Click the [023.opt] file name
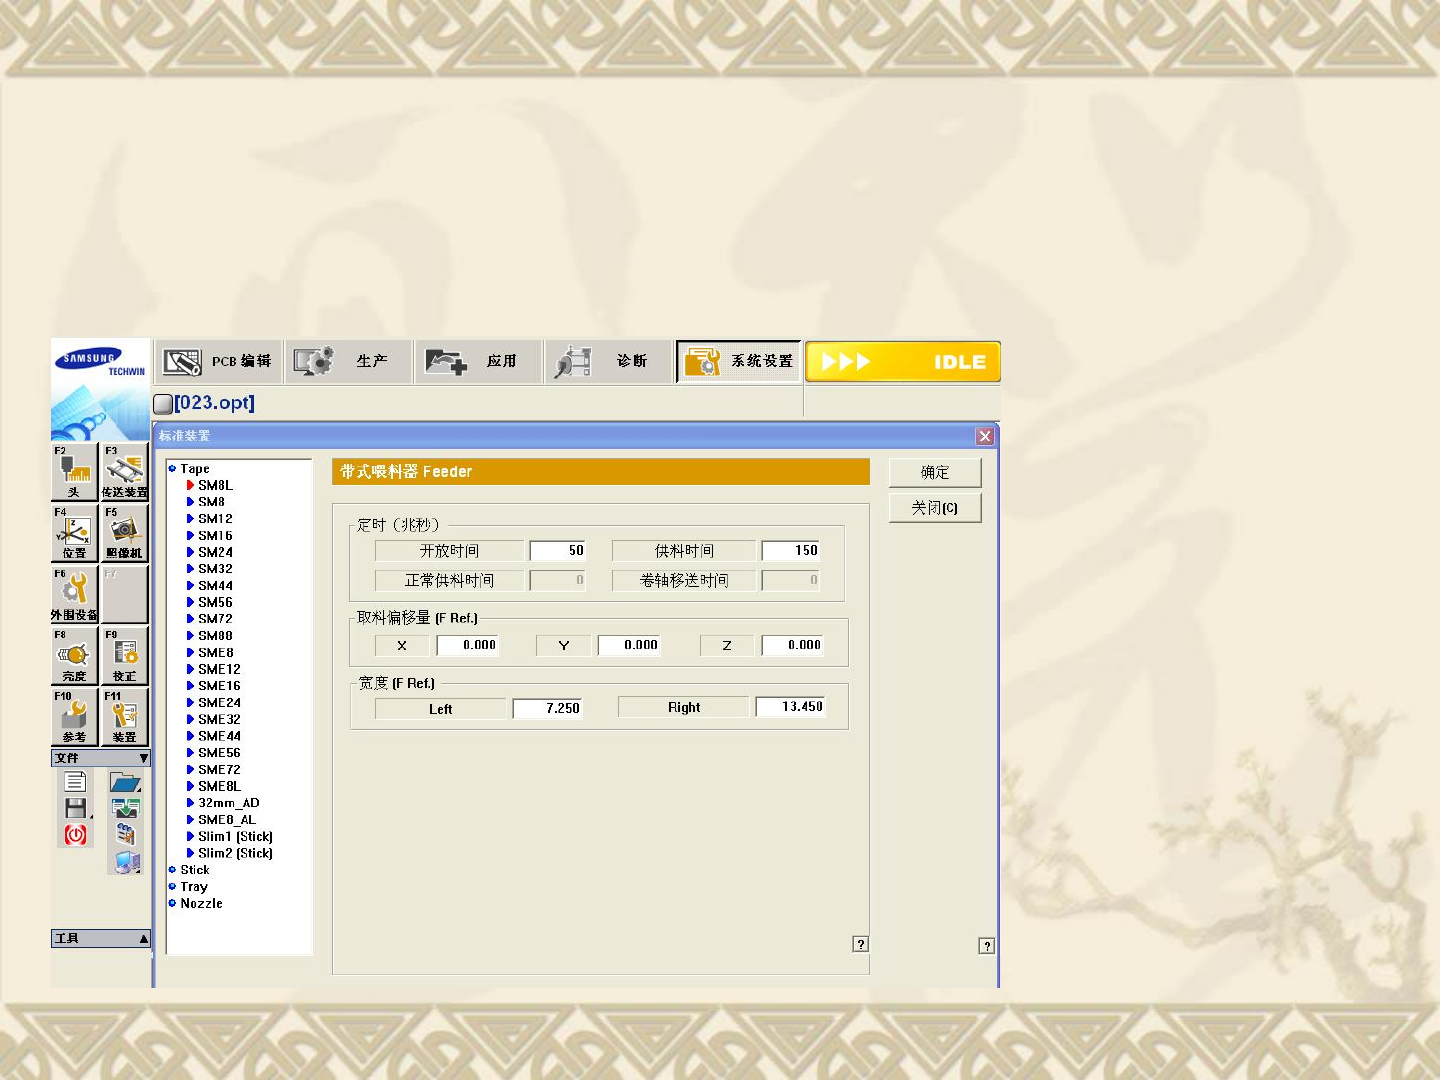This screenshot has height=1080, width=1440. coord(214,403)
